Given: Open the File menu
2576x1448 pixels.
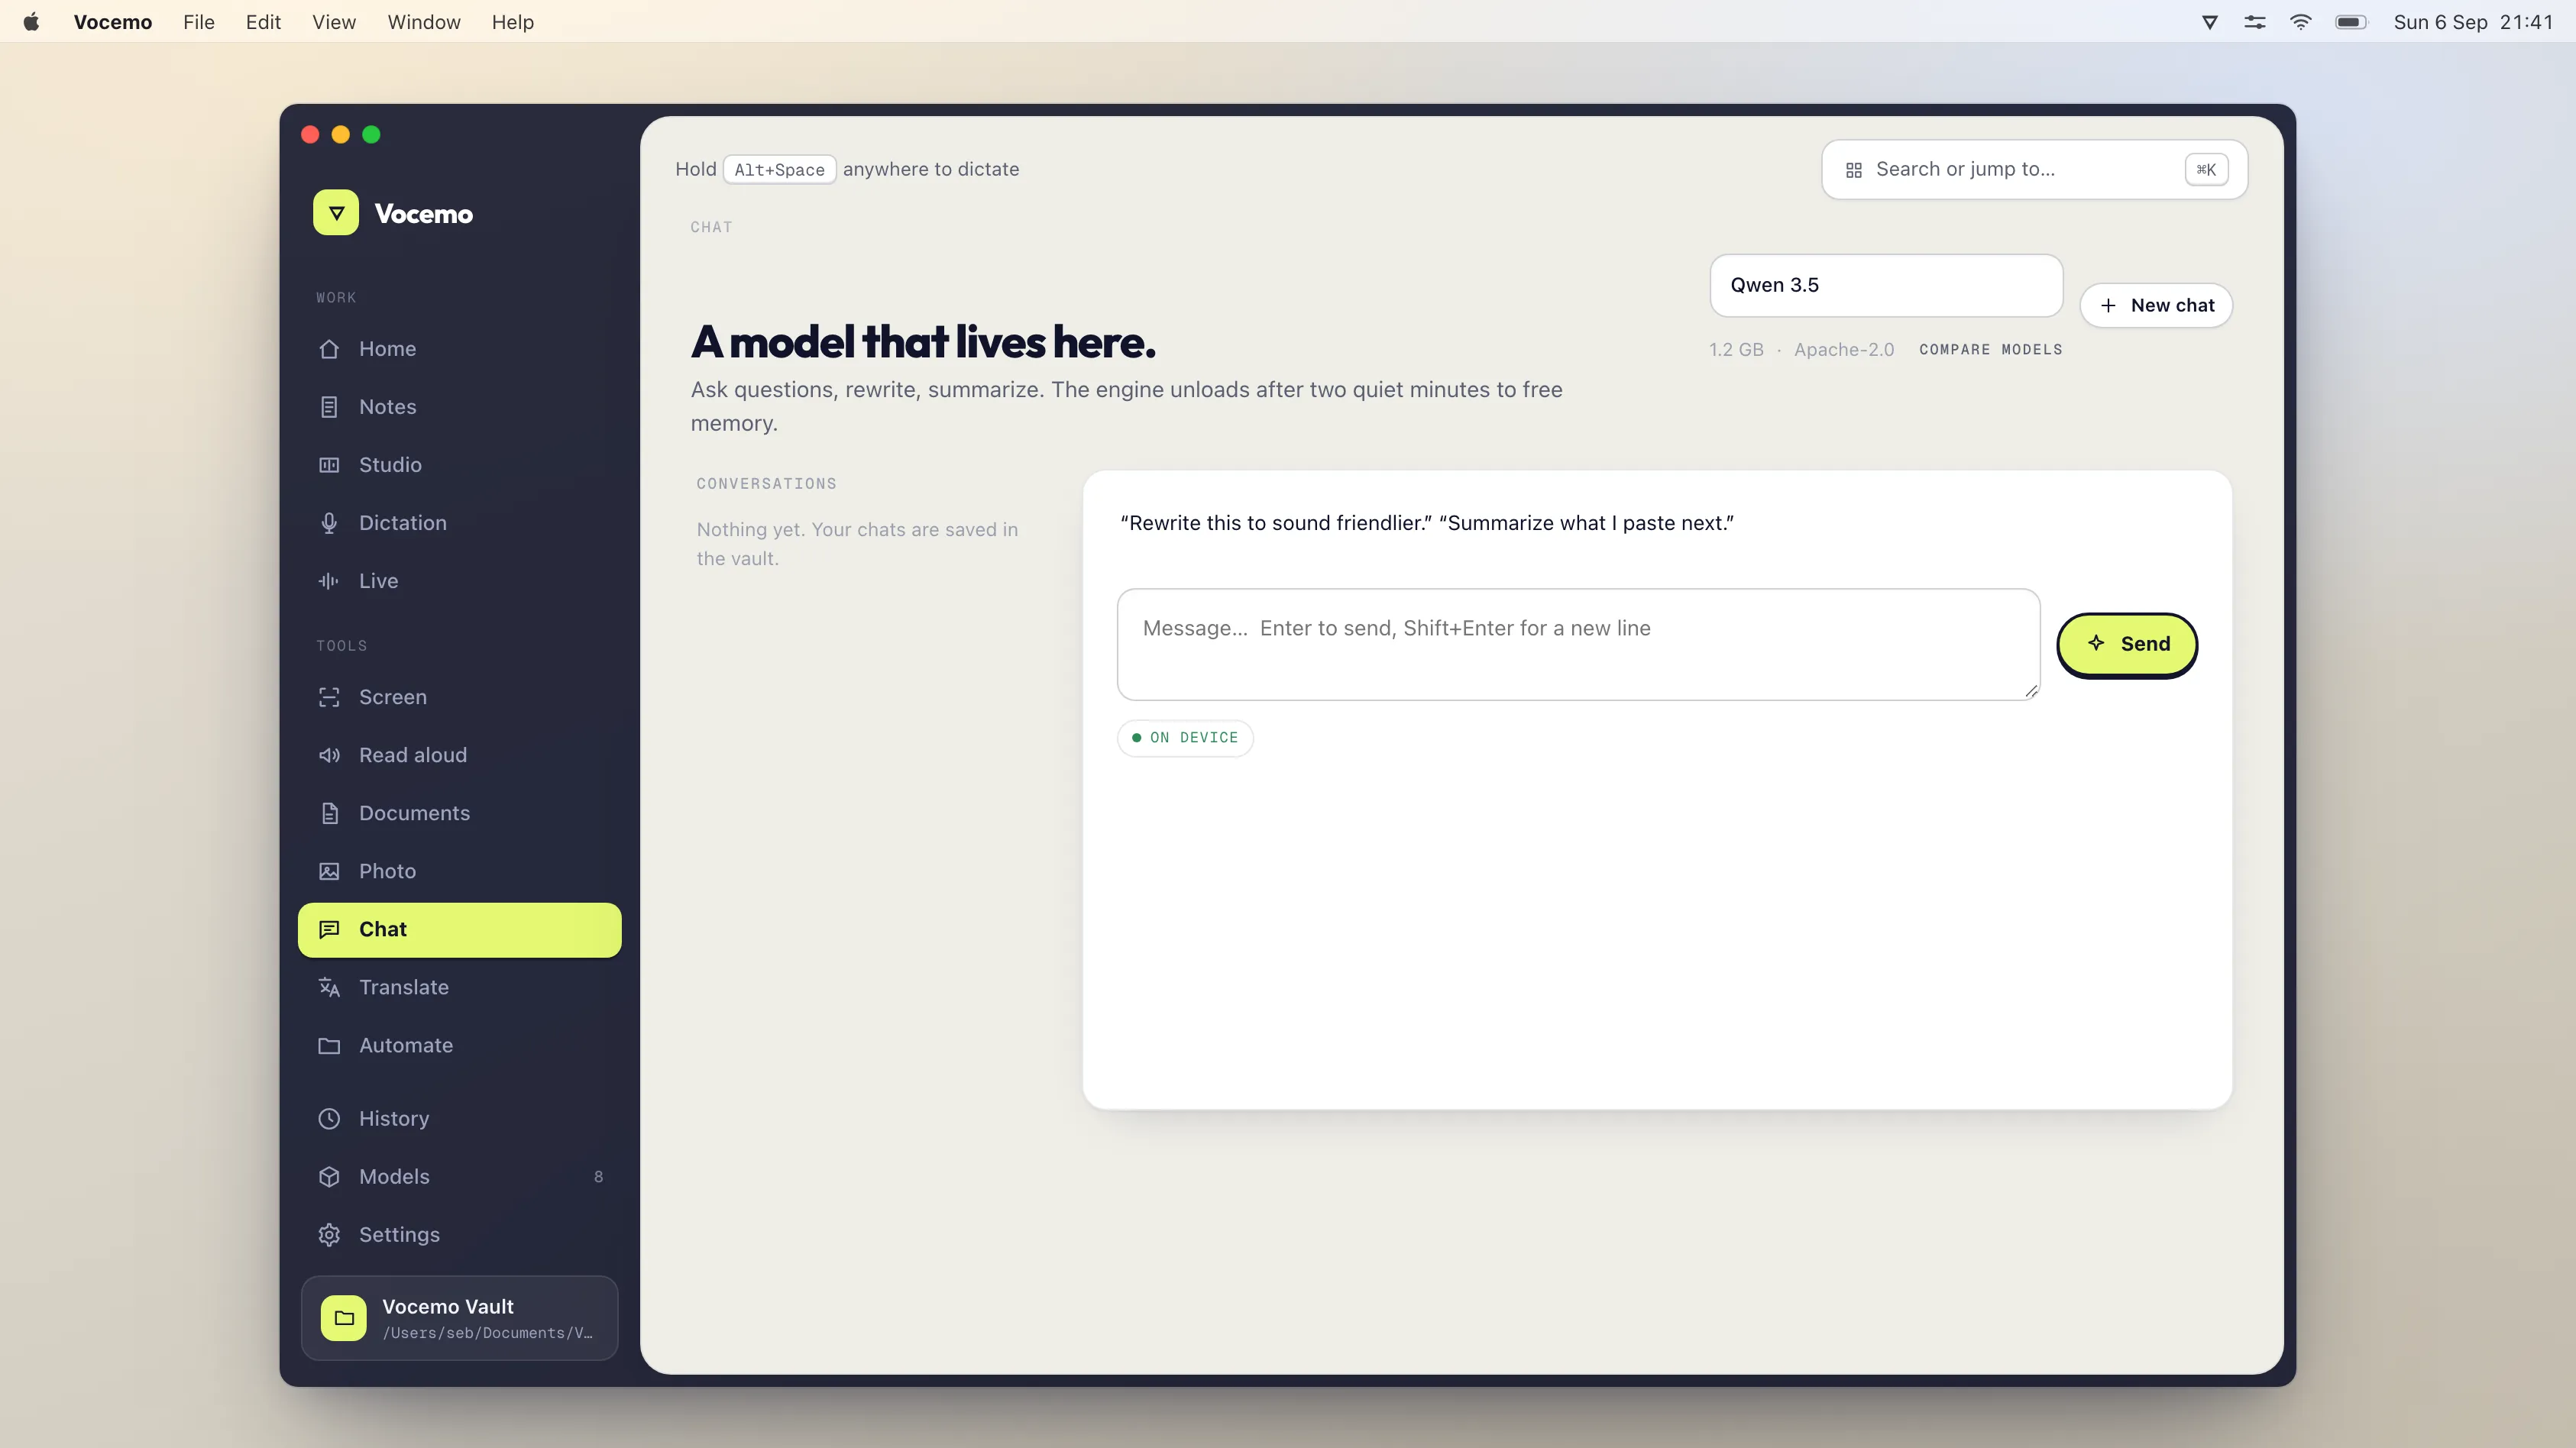Looking at the screenshot, I should tap(199, 22).
